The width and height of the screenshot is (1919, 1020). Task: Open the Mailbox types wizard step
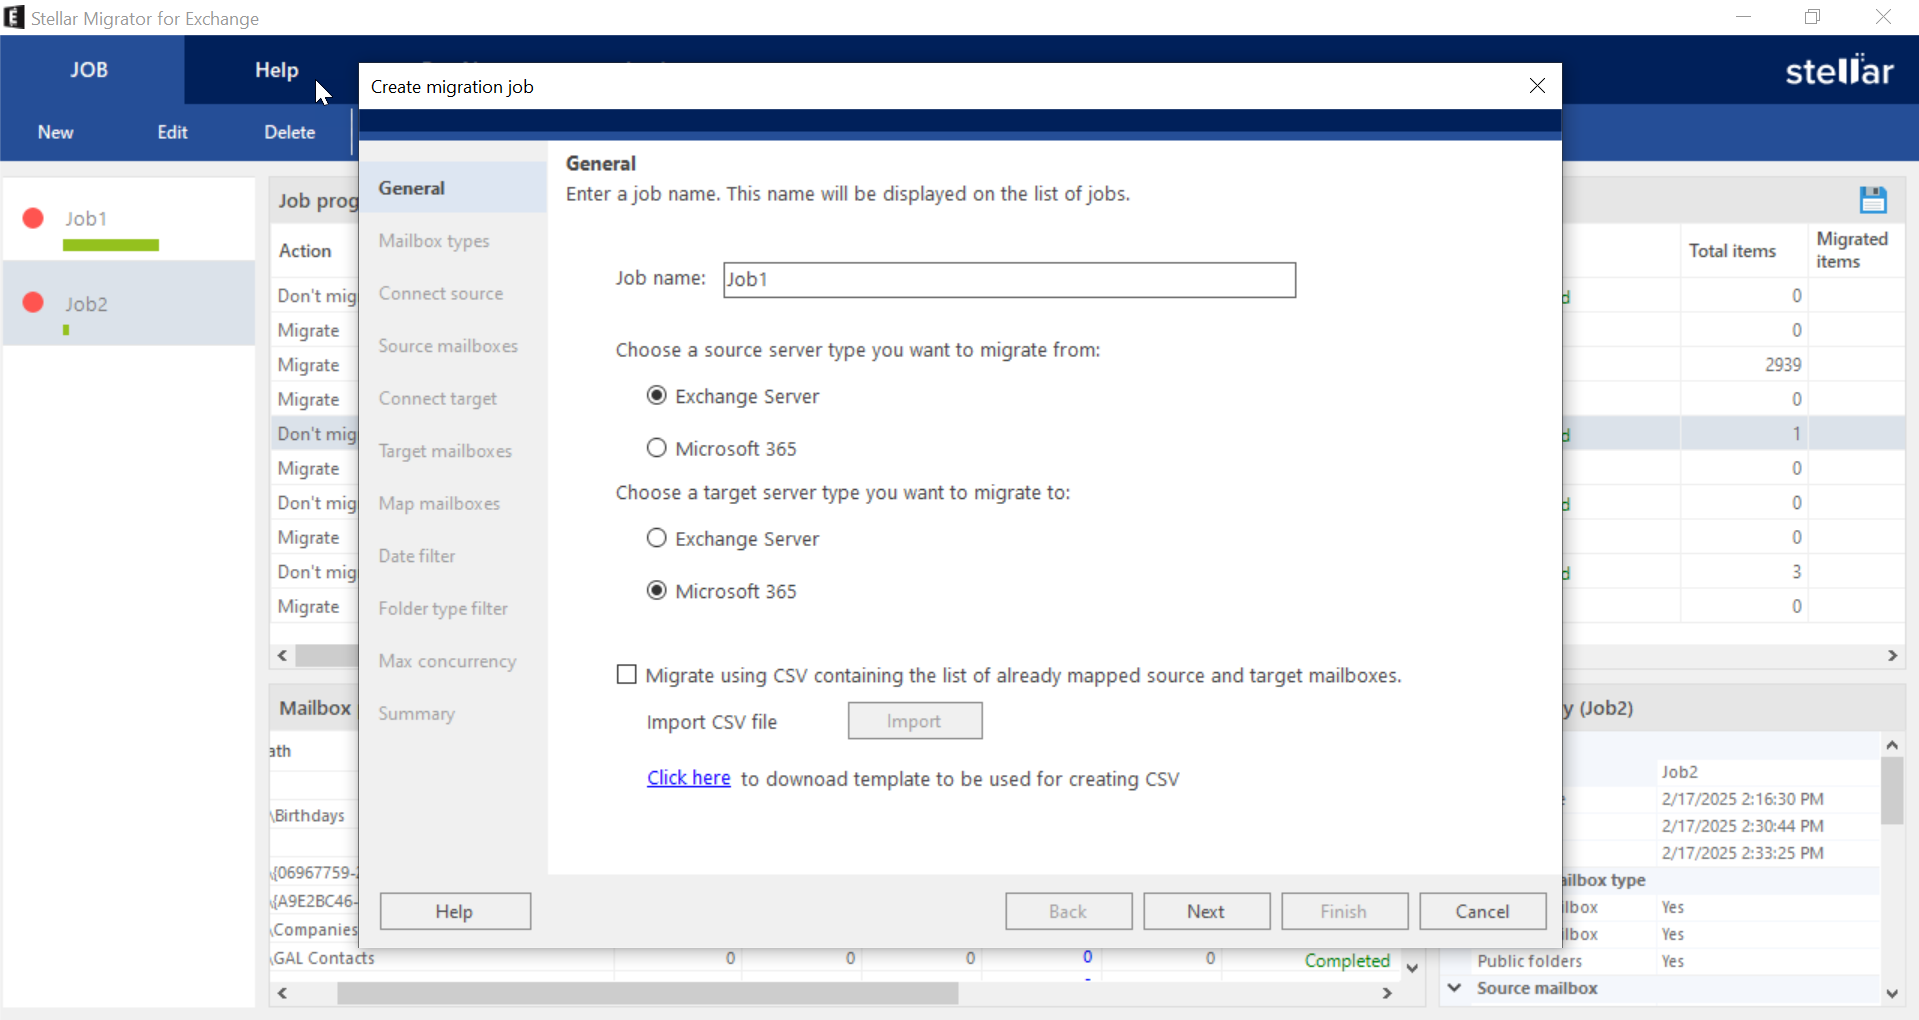pos(434,241)
